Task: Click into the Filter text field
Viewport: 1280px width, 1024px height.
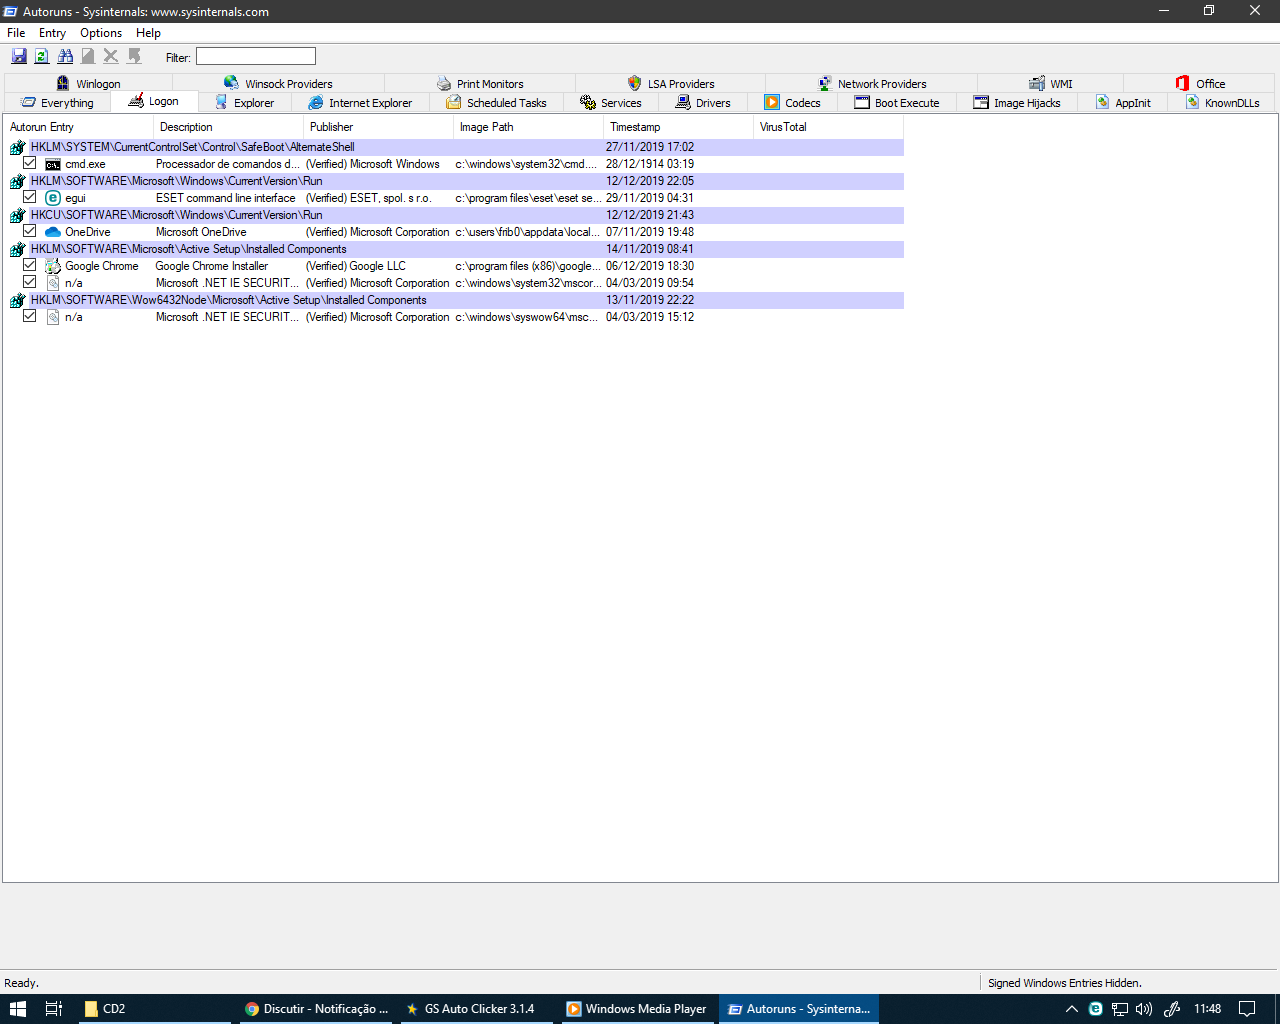Action: click(256, 57)
